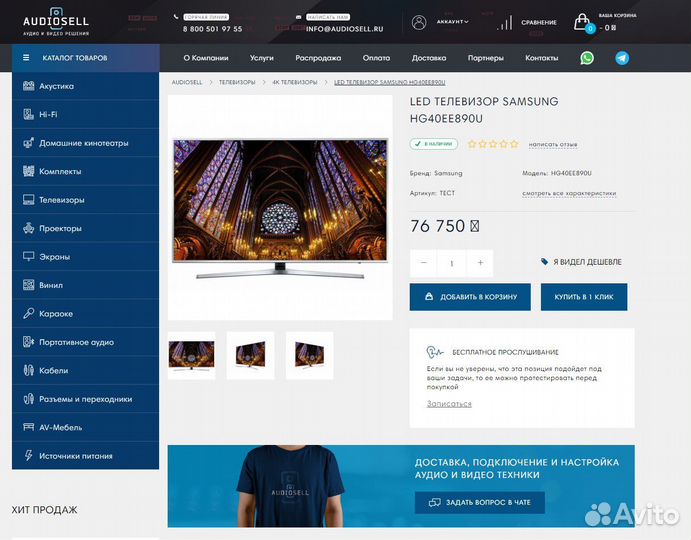
Task: Decrease quantity with minus button
Action: coord(424,263)
